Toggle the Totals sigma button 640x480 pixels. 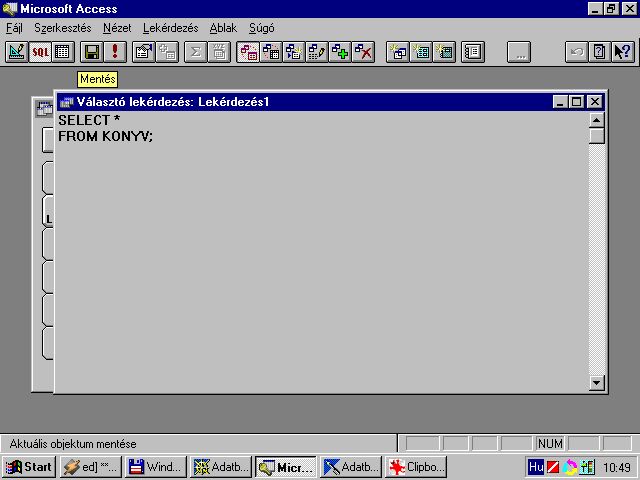[x=196, y=52]
